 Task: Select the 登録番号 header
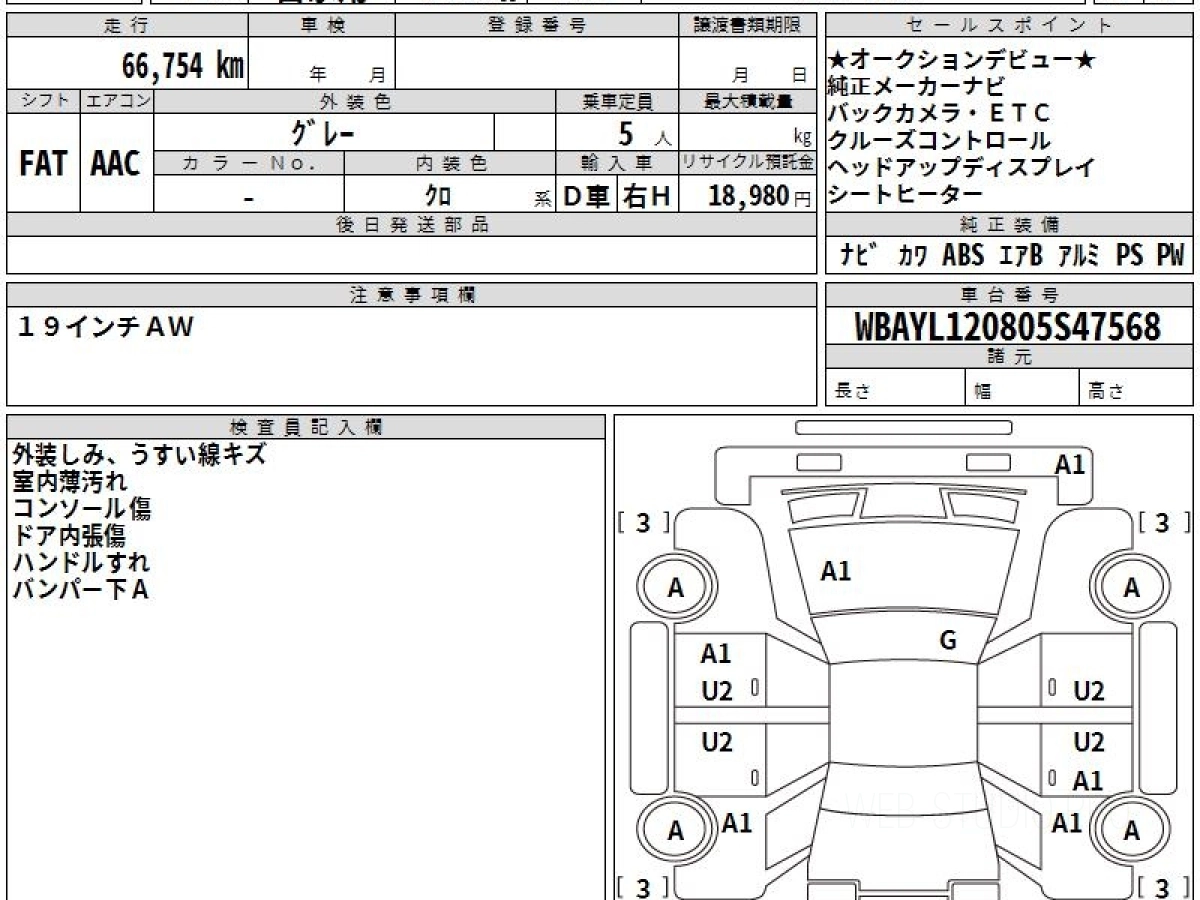(x=537, y=26)
